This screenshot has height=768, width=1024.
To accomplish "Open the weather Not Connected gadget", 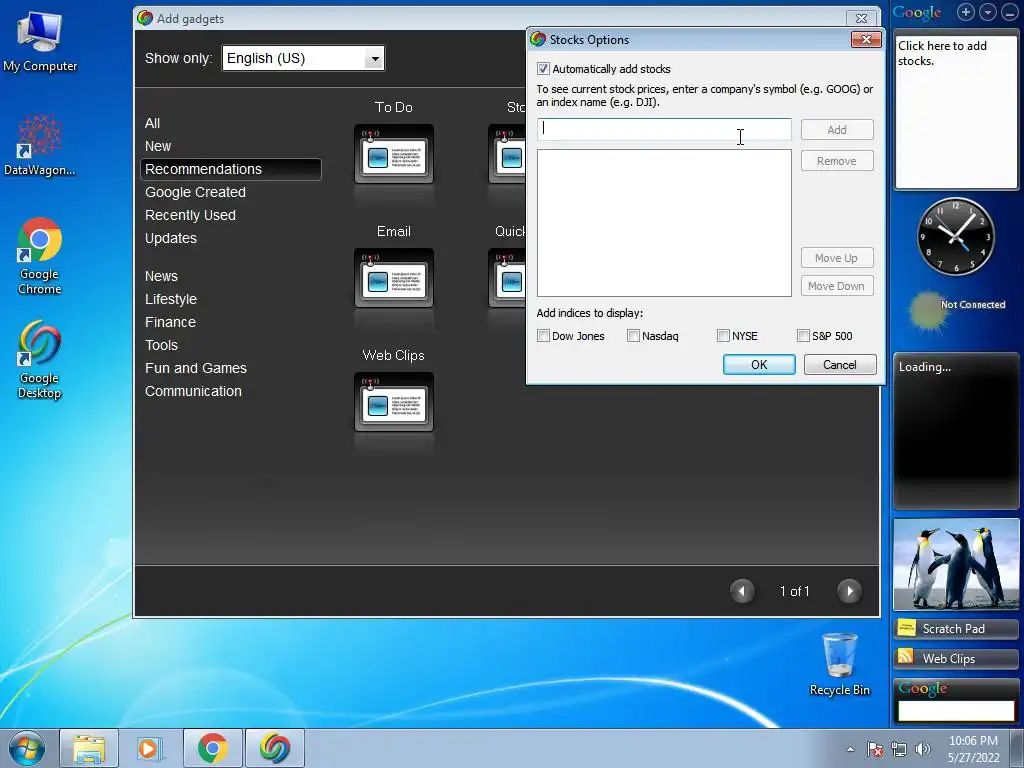I will point(956,310).
